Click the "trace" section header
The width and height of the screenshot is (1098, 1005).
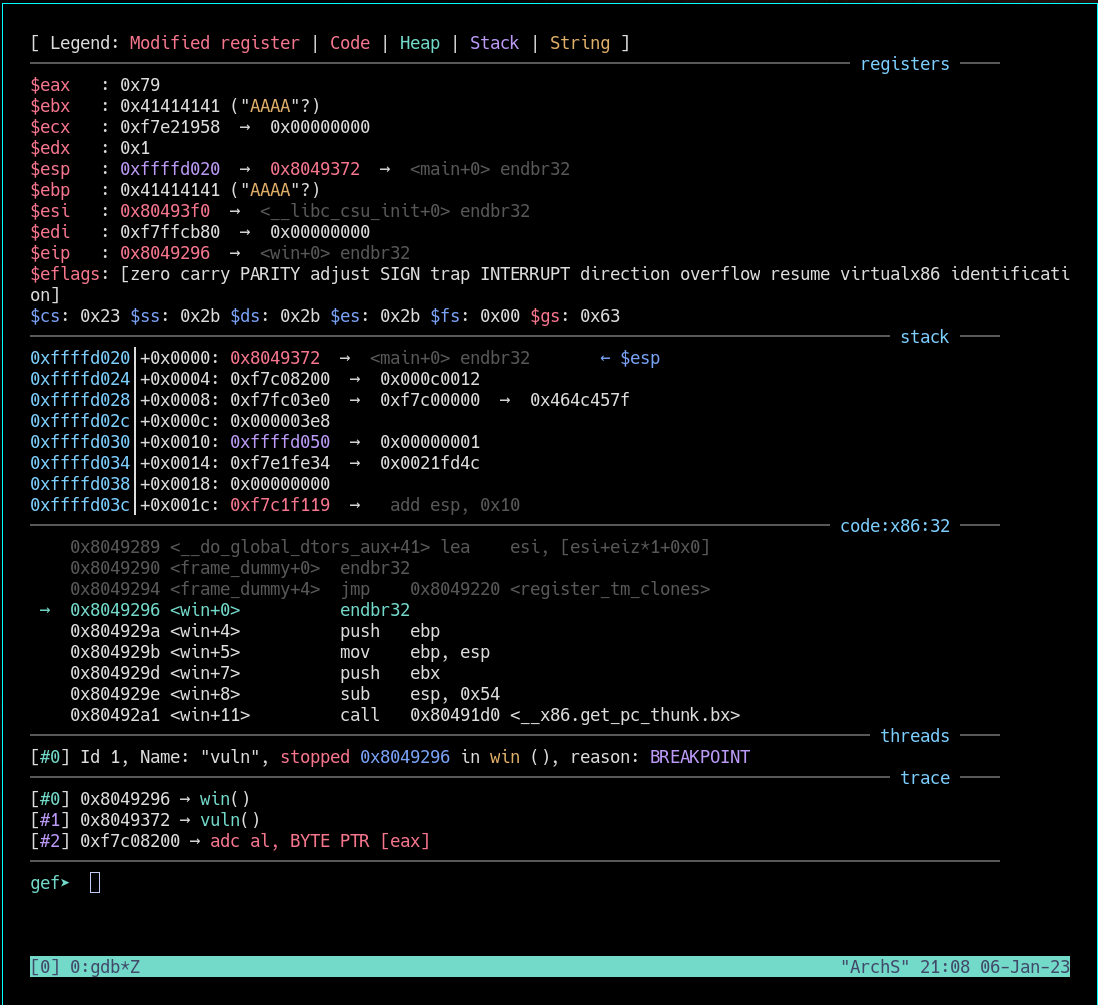coord(925,778)
